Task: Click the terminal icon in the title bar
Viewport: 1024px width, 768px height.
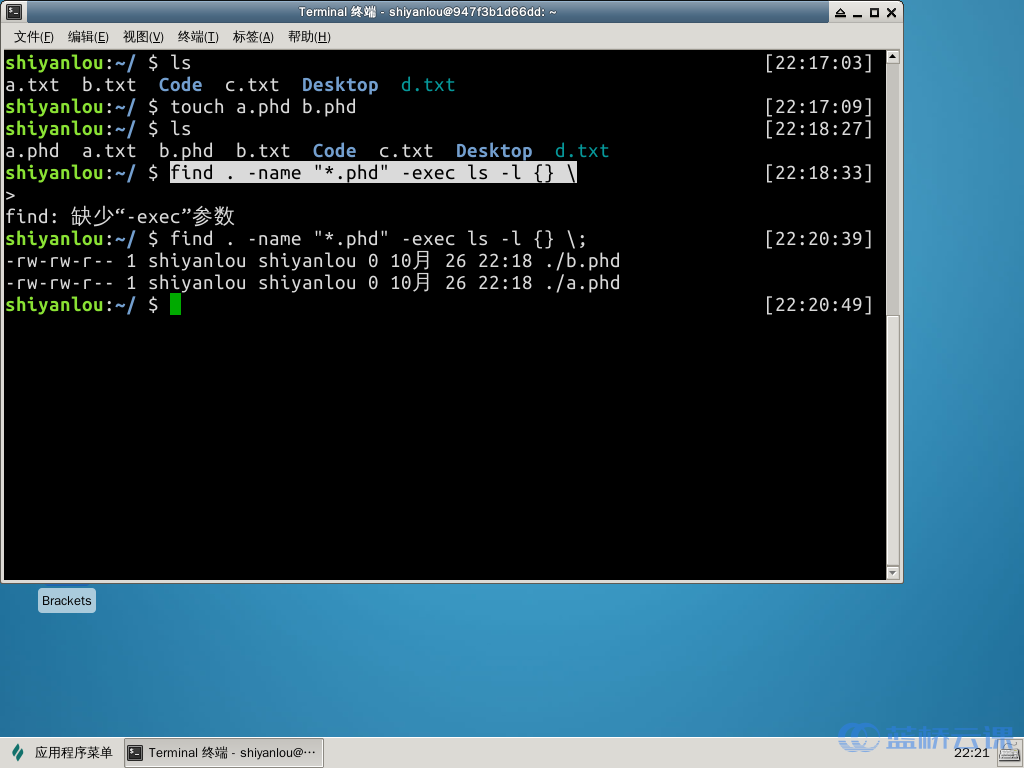Action: tap(13, 12)
